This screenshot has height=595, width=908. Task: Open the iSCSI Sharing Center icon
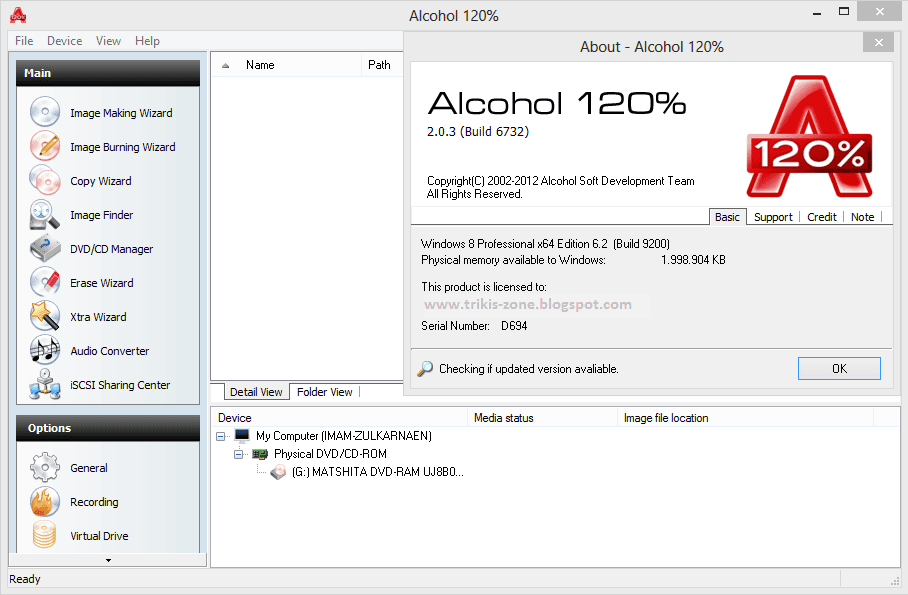[x=45, y=385]
